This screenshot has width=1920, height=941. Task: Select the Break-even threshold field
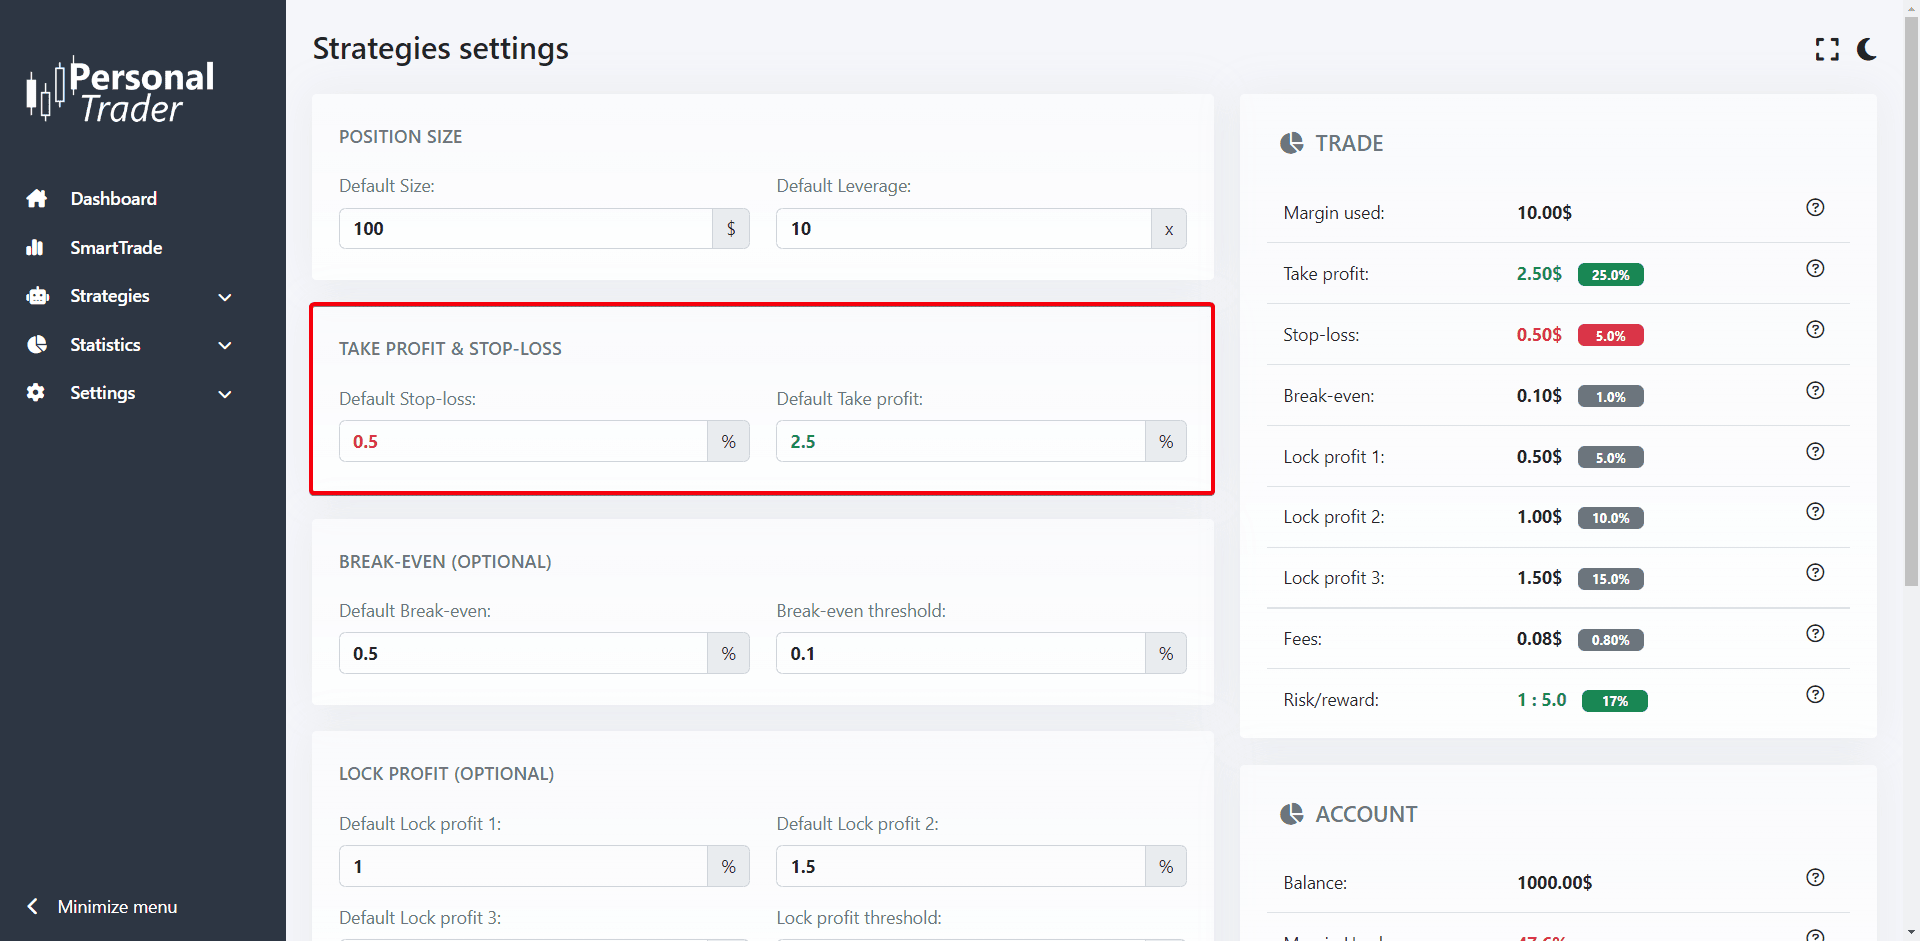(960, 654)
